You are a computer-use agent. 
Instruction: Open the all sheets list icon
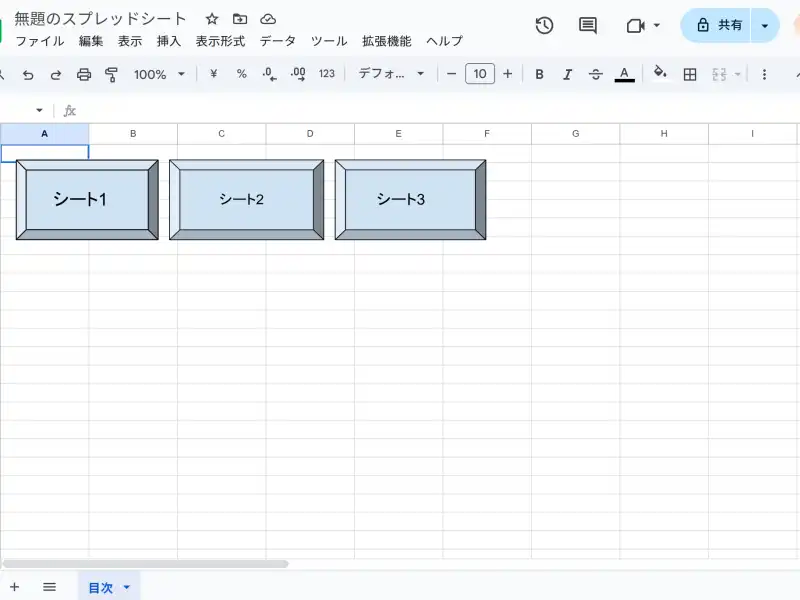pos(49,587)
